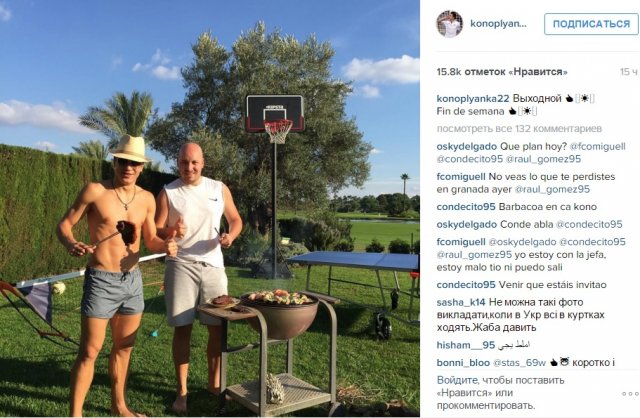Open oskydelgado commenter profile on 'Que plan hoy?'

coord(467,147)
